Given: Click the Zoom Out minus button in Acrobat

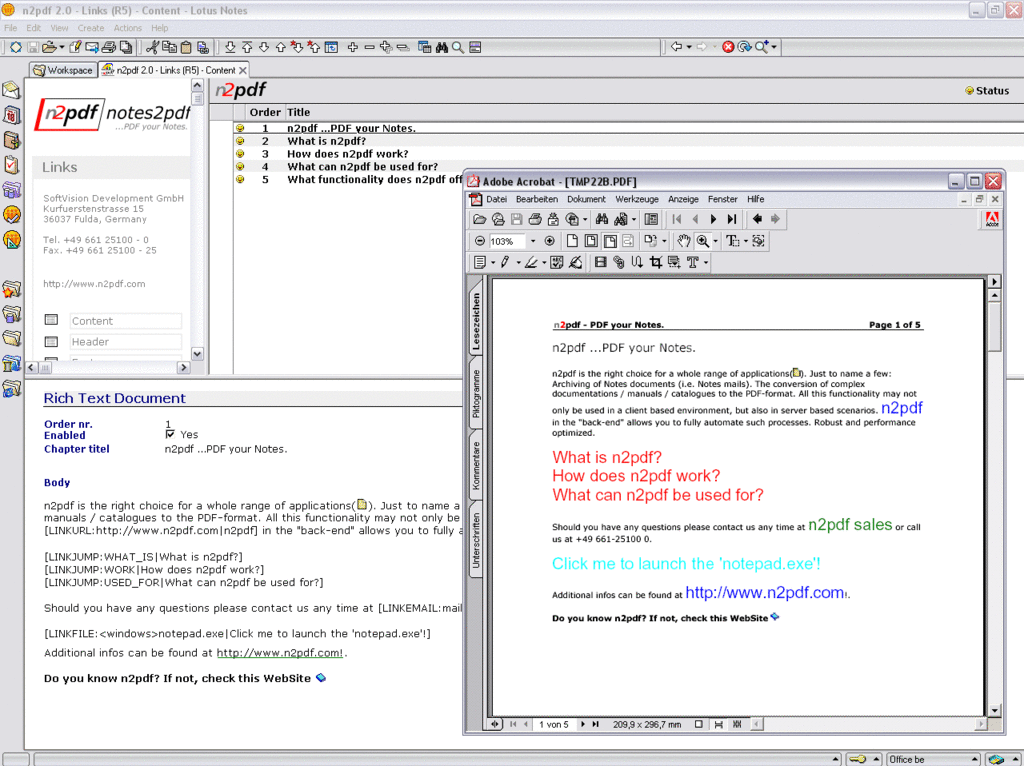Looking at the screenshot, I should tap(479, 241).
